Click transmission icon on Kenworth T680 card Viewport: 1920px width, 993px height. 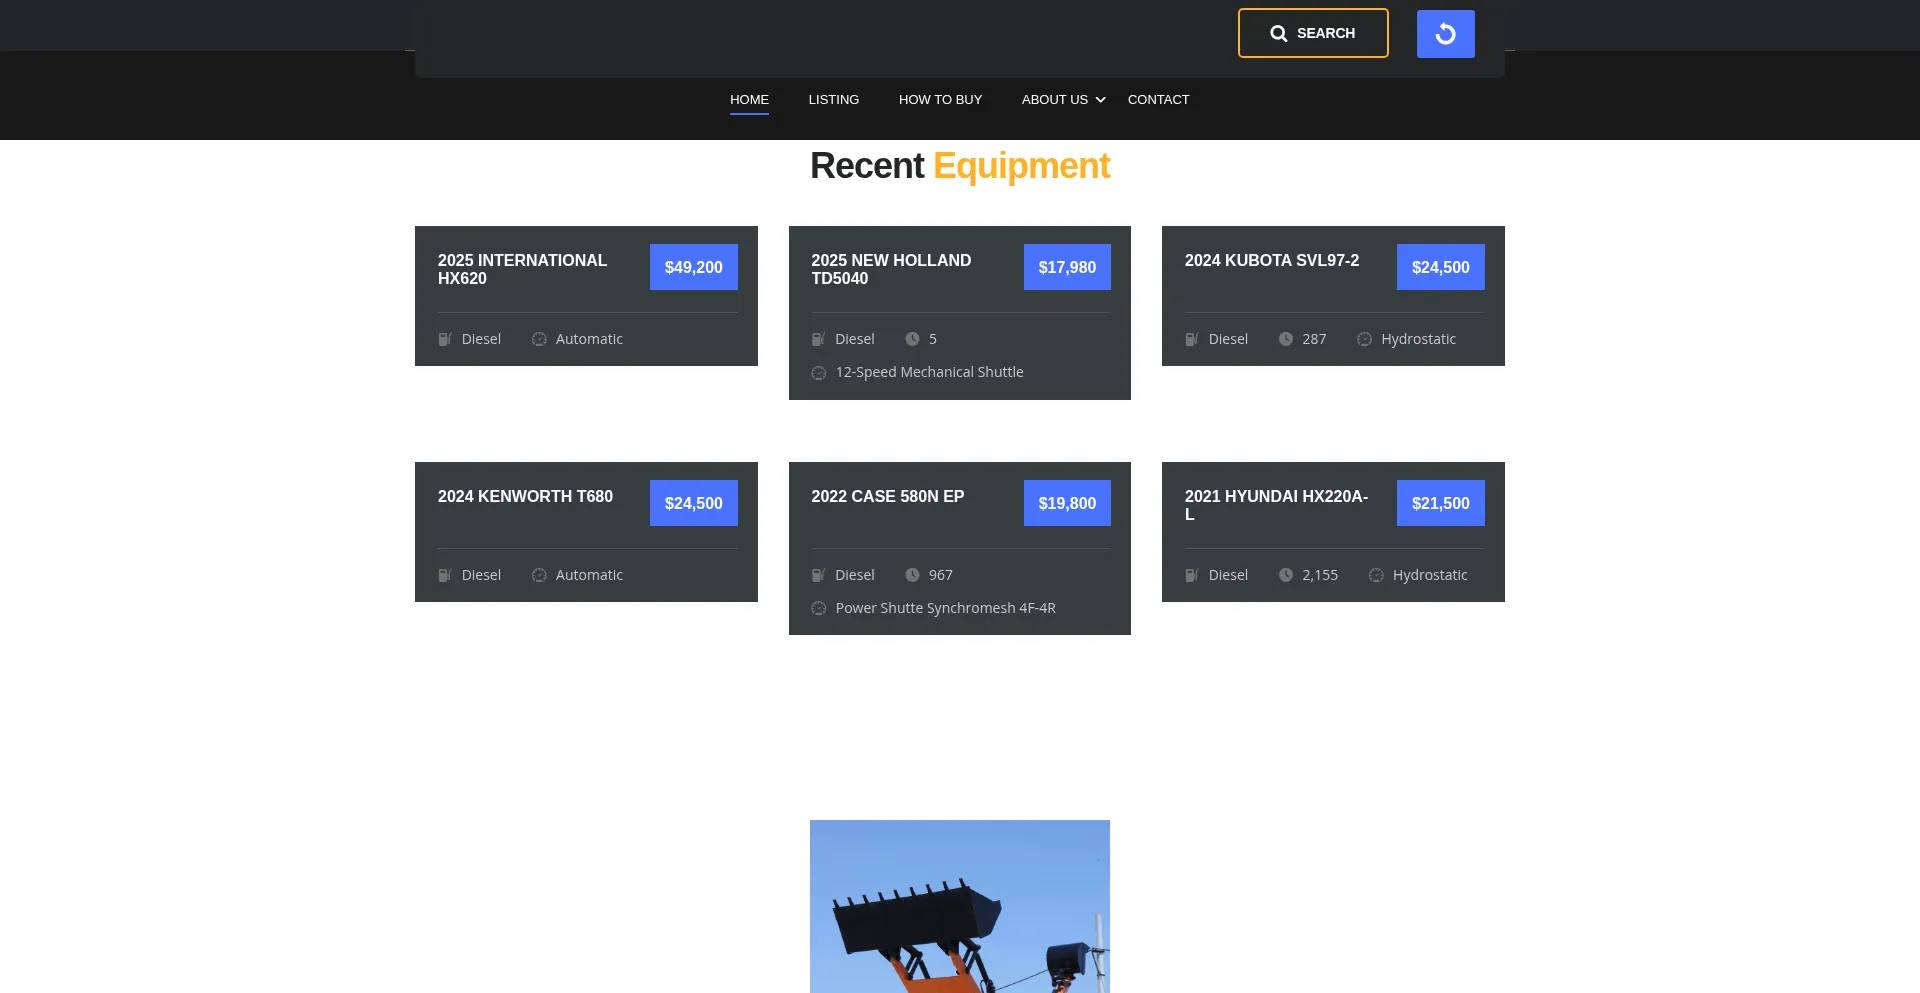539,576
